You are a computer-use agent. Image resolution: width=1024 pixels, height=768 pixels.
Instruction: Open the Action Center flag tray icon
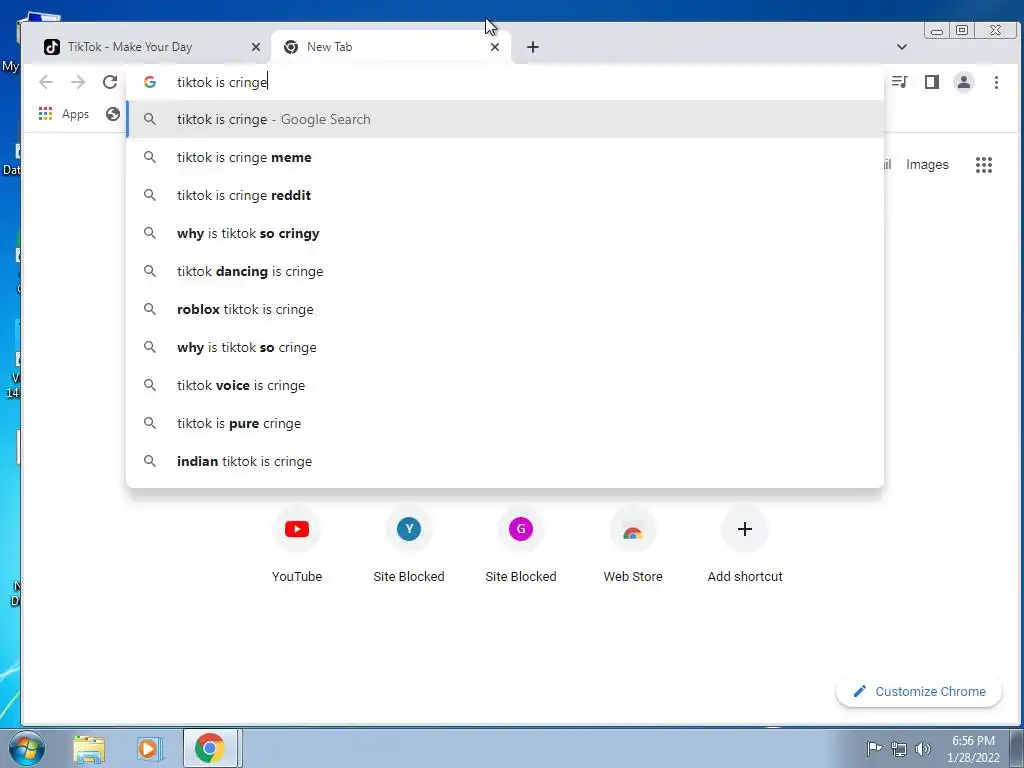coord(874,748)
